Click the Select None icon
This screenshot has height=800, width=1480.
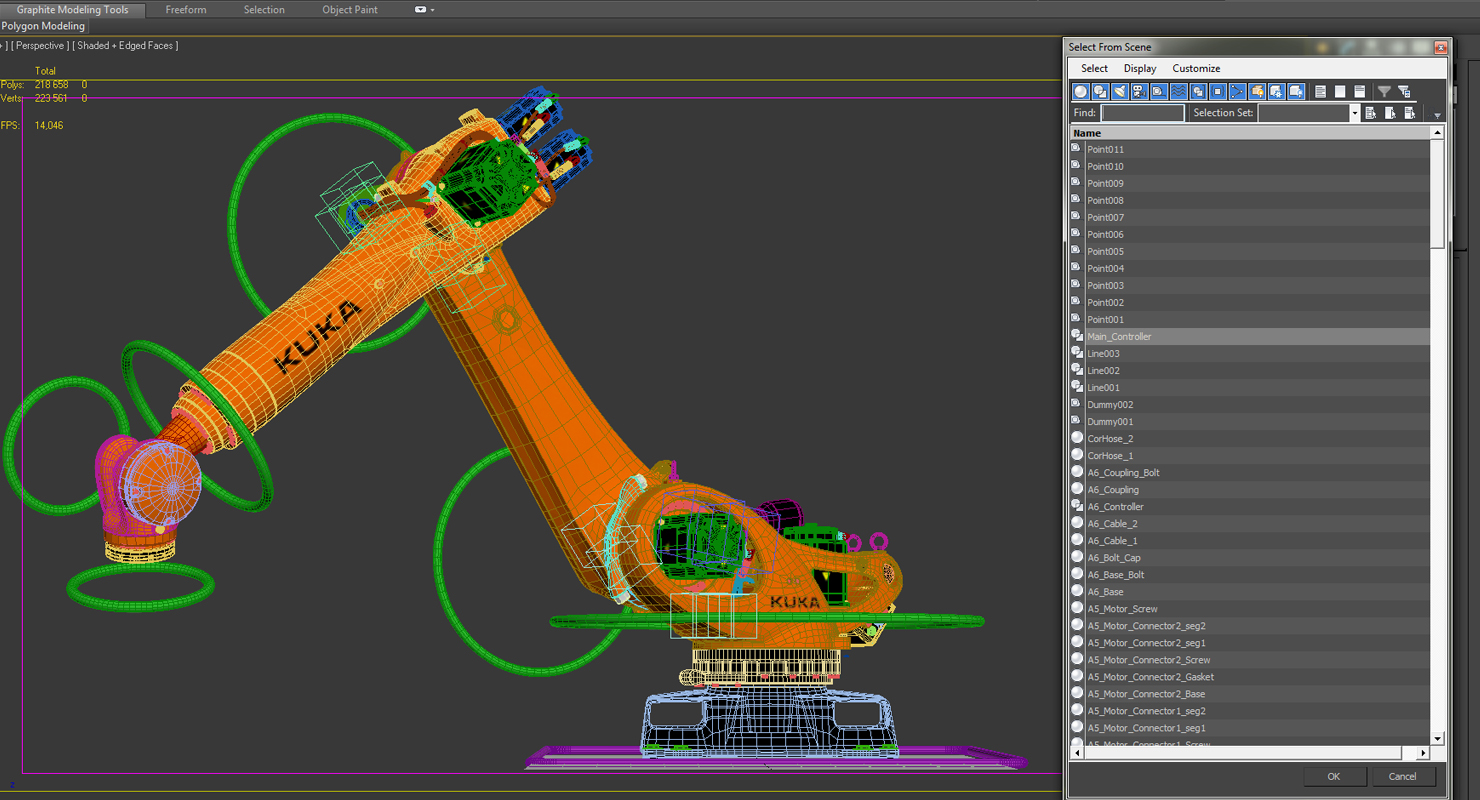point(1340,92)
